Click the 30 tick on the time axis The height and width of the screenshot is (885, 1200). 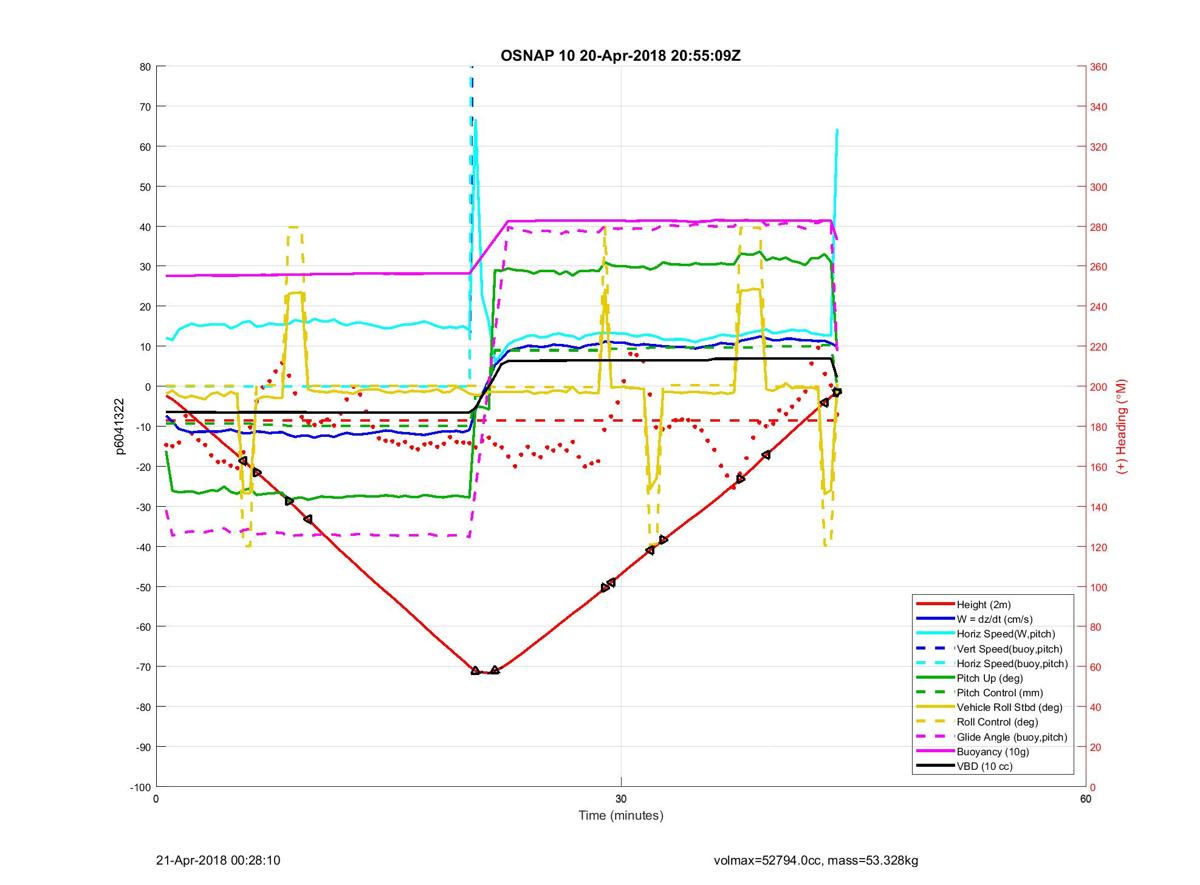point(621,799)
